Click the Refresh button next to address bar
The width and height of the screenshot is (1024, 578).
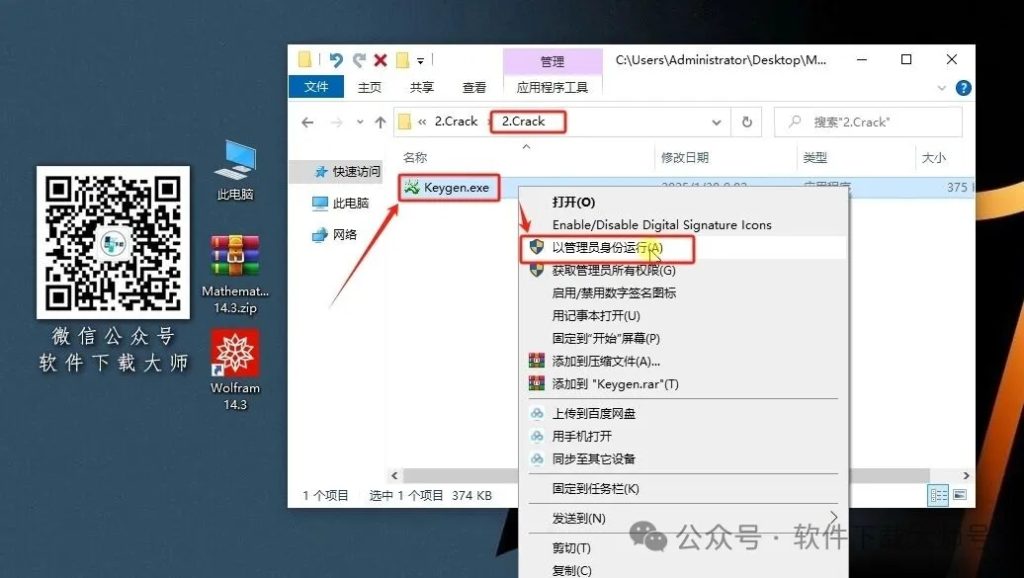tap(747, 121)
